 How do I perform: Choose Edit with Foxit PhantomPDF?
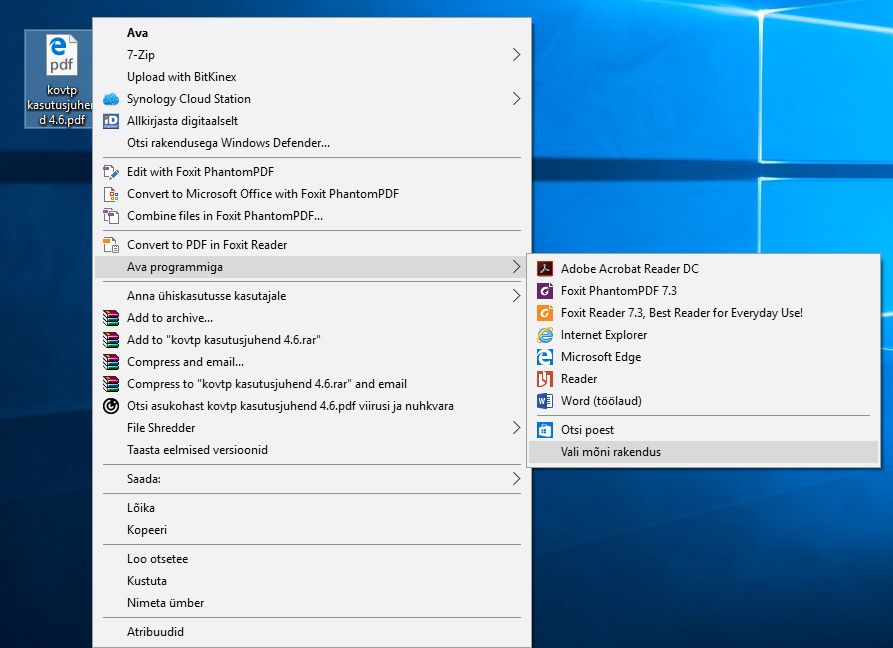[x=312, y=172]
